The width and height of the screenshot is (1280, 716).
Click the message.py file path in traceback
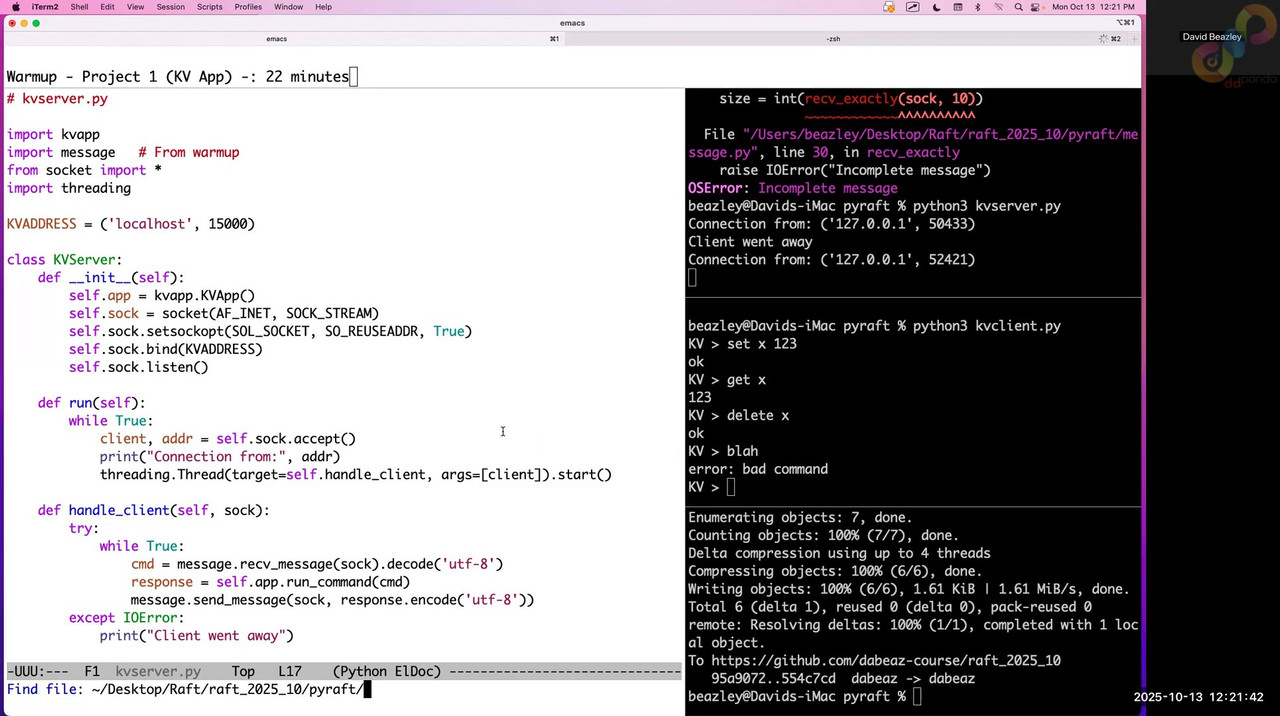click(x=913, y=143)
